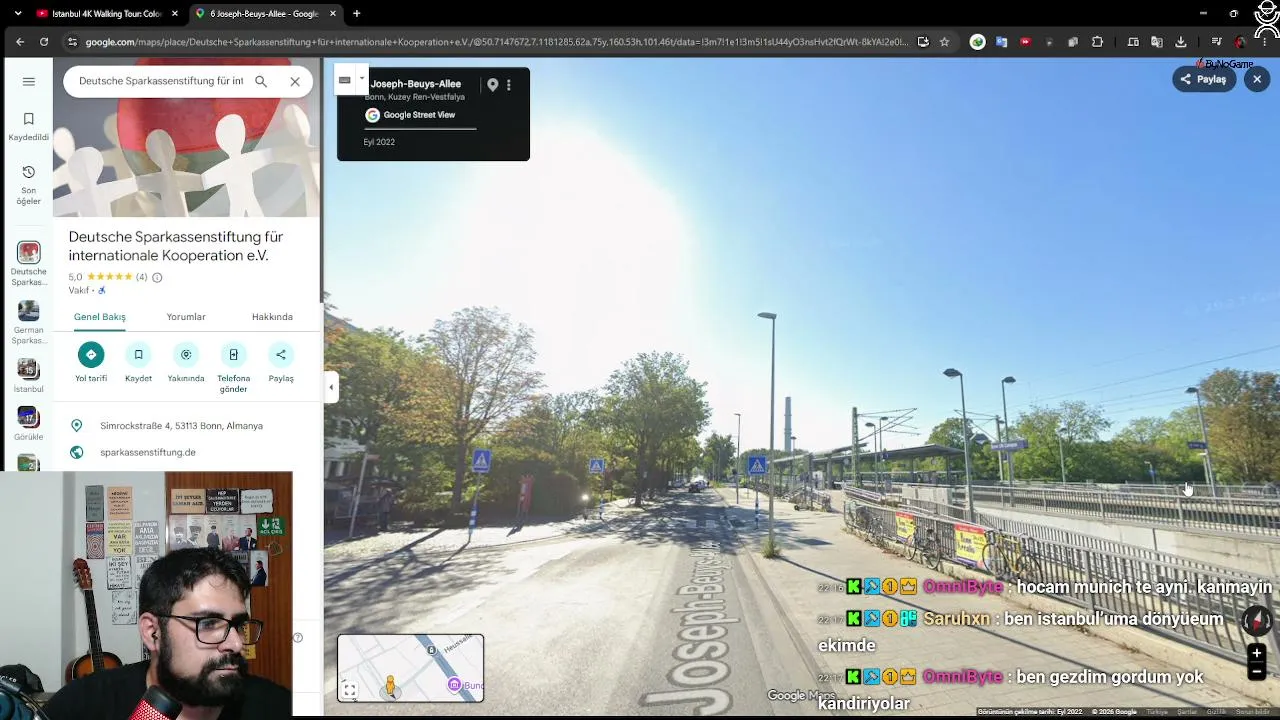Image resolution: width=1280 pixels, height=720 pixels.
Task: Switch to the Yorumlar tab
Action: pos(186,317)
